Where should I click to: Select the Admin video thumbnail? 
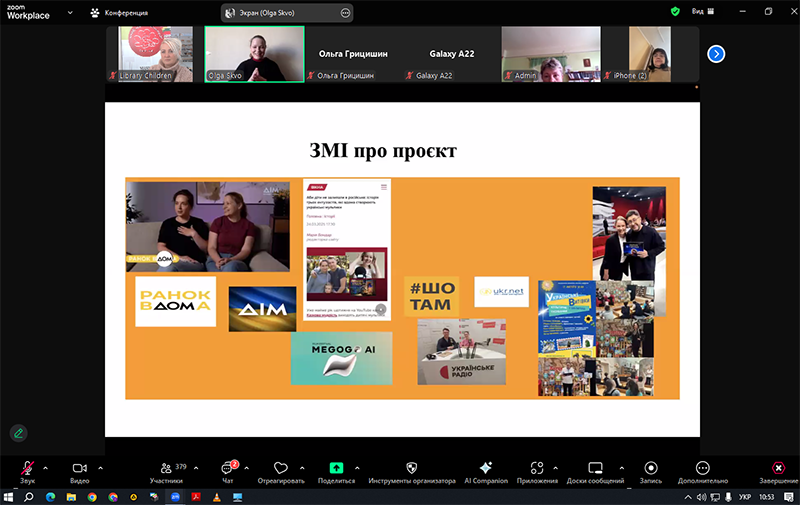pyautogui.click(x=551, y=54)
